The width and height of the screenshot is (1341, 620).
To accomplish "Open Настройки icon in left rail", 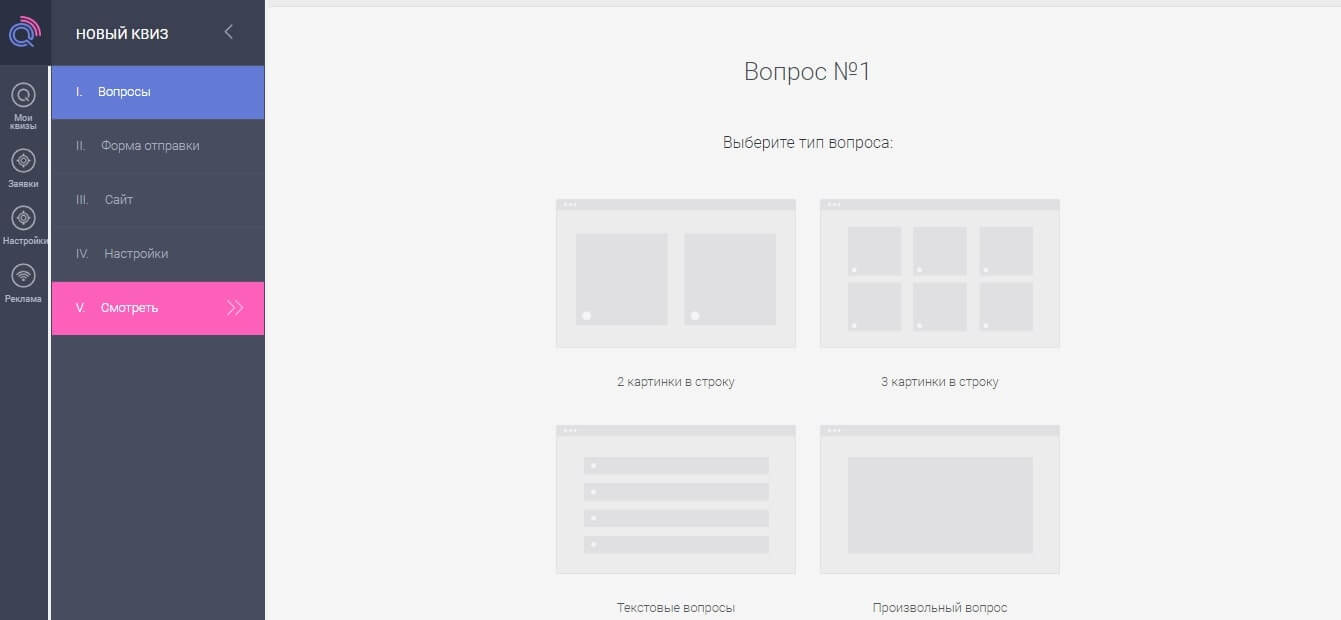I will pyautogui.click(x=23, y=218).
